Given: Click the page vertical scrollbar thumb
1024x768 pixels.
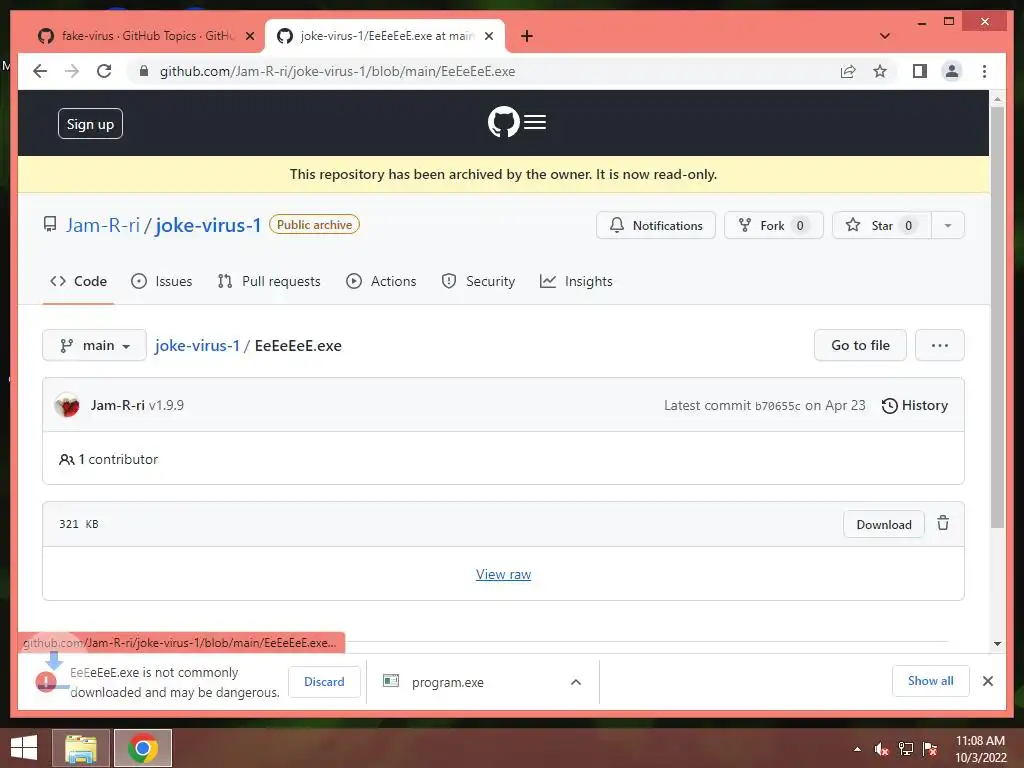Looking at the screenshot, I should (x=997, y=317).
